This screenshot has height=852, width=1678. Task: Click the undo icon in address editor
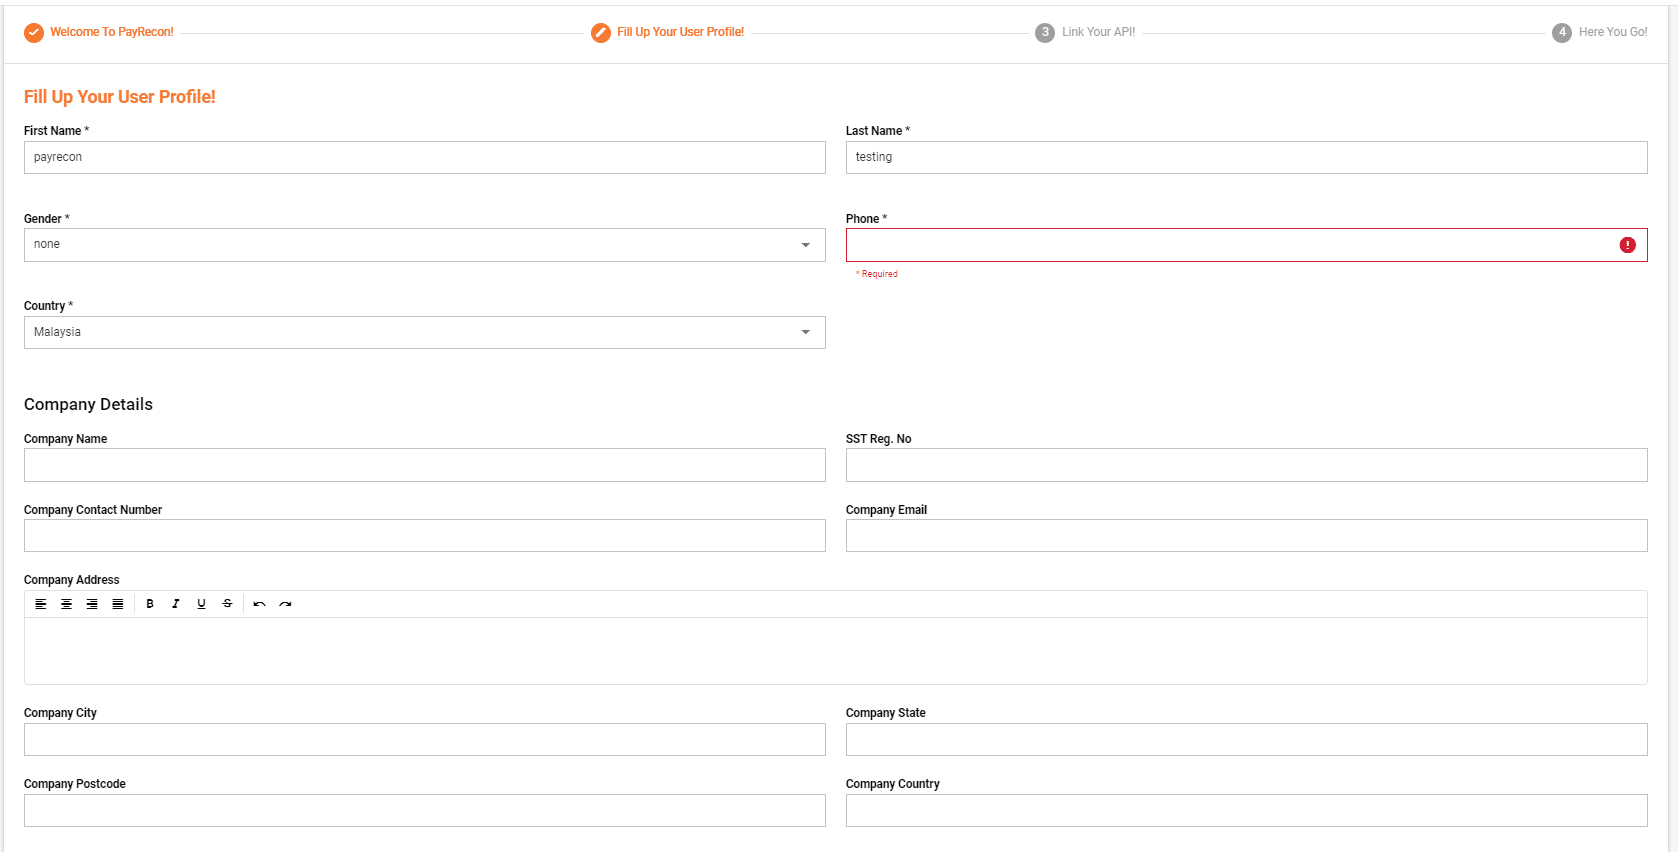click(260, 604)
